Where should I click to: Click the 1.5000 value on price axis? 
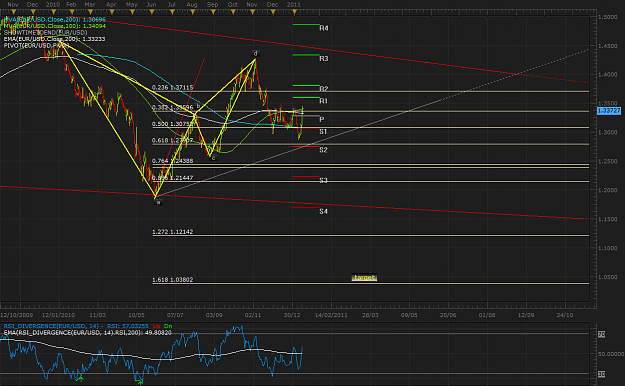click(608, 17)
